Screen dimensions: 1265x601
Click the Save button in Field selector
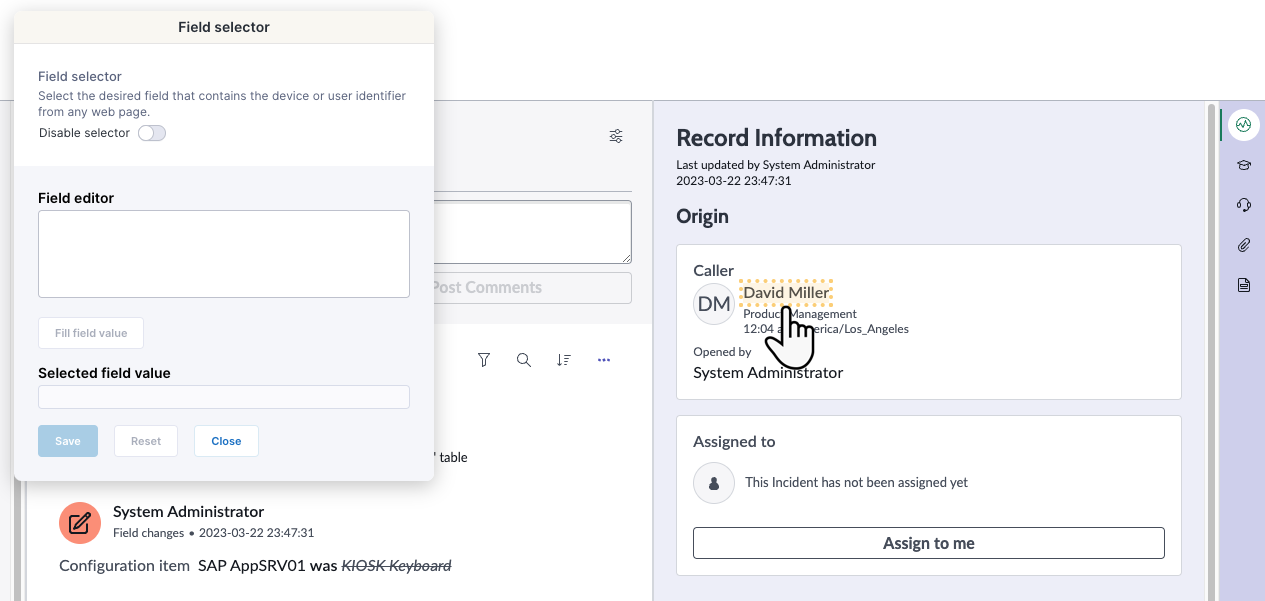tap(68, 441)
